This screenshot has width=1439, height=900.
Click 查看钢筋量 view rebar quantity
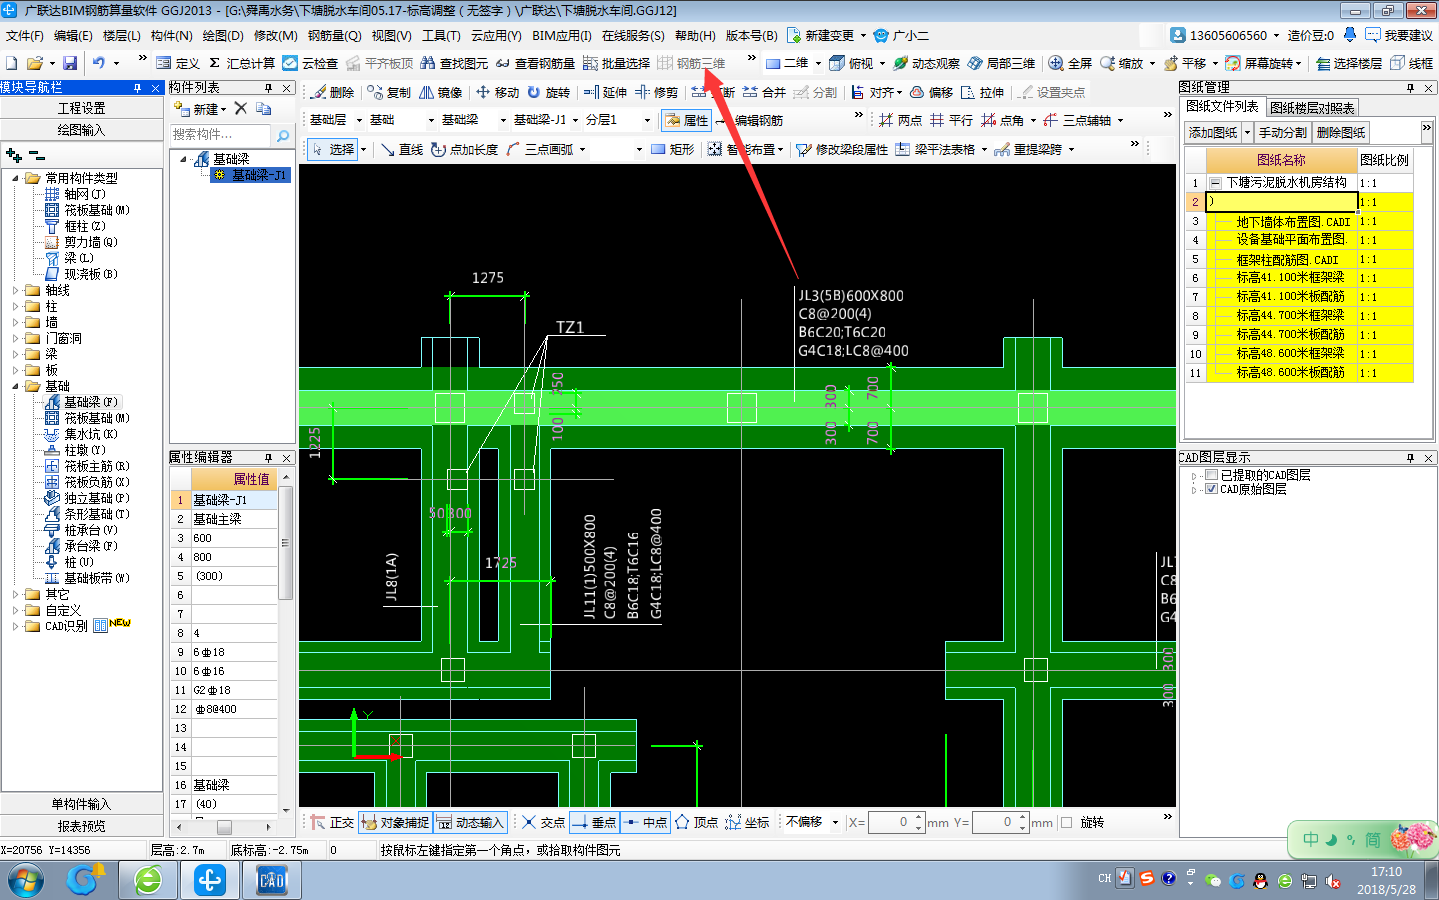[535, 63]
